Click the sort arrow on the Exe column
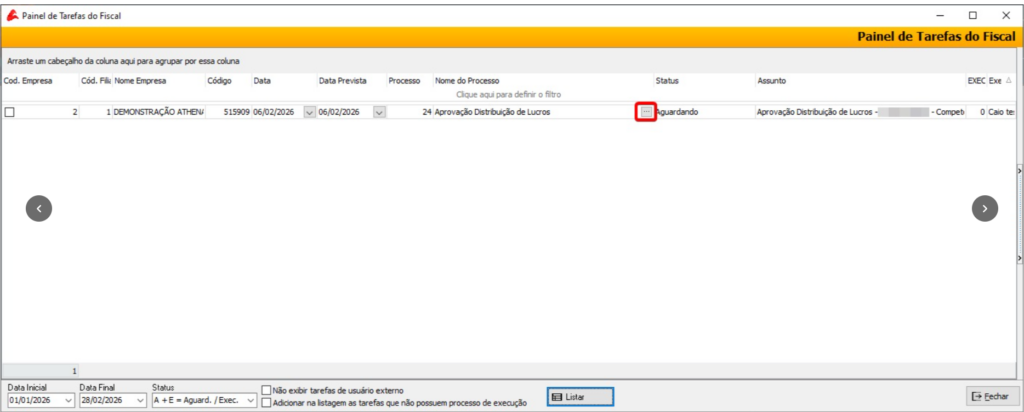1024x412 pixels. pyautogui.click(x=1008, y=80)
